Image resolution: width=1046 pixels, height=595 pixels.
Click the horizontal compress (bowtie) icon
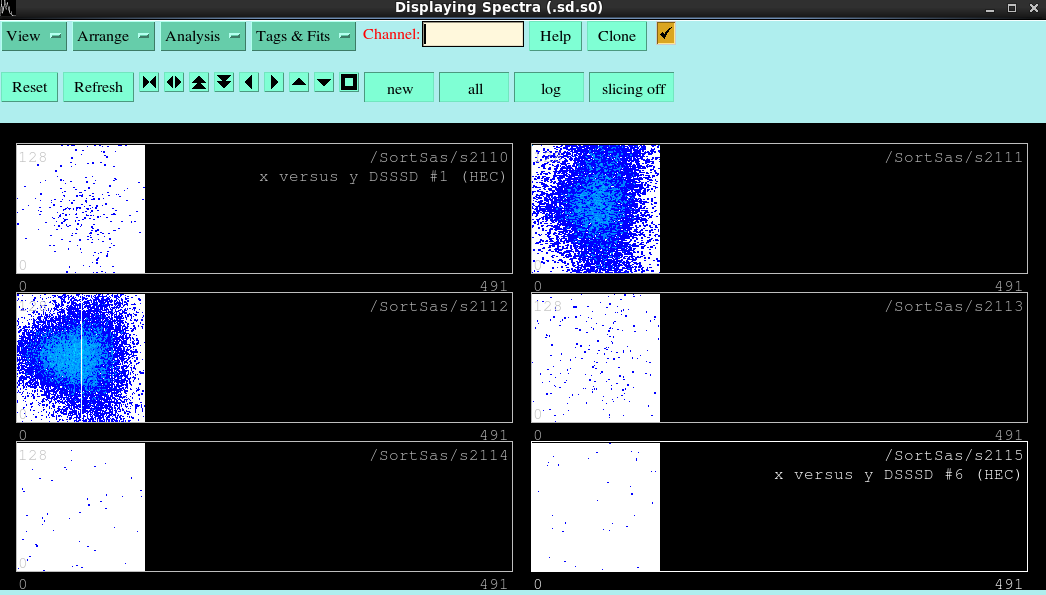[x=149, y=82]
